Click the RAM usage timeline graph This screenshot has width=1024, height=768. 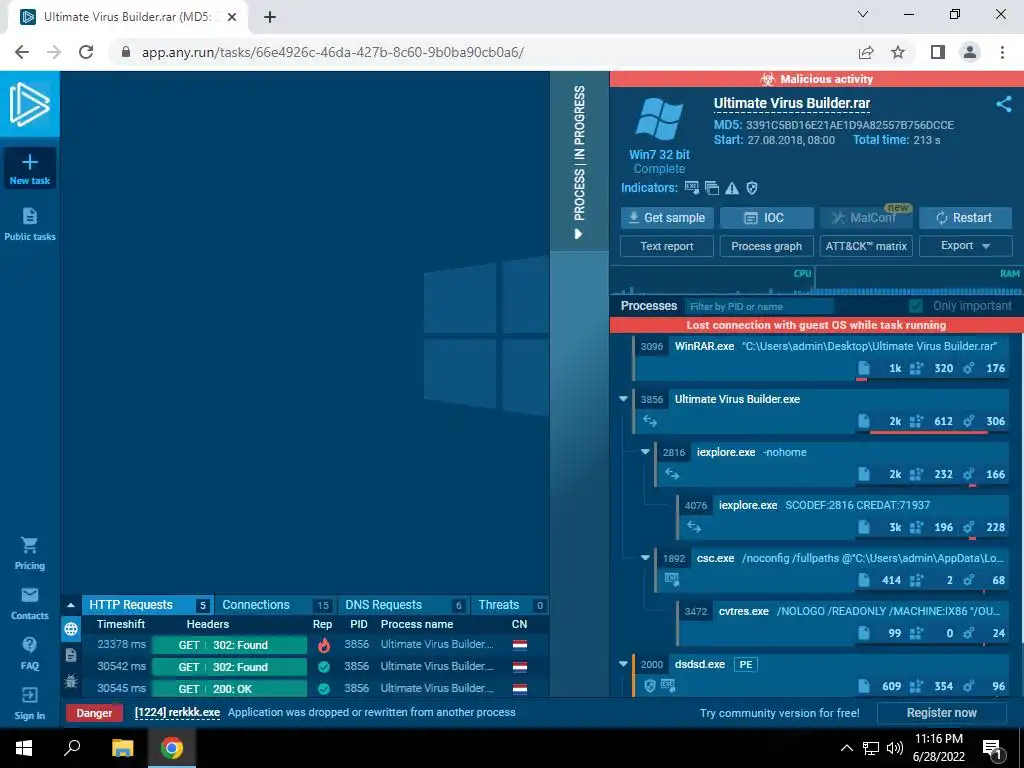click(x=918, y=282)
